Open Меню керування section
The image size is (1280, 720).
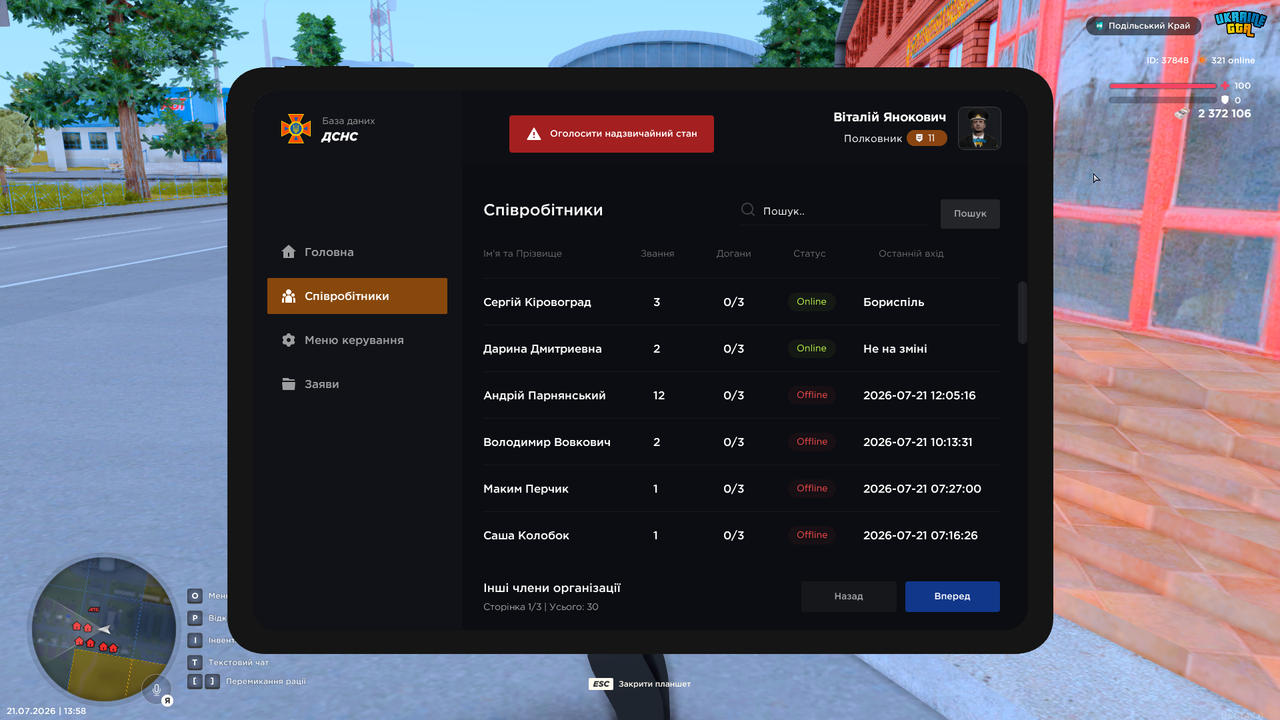coord(357,340)
